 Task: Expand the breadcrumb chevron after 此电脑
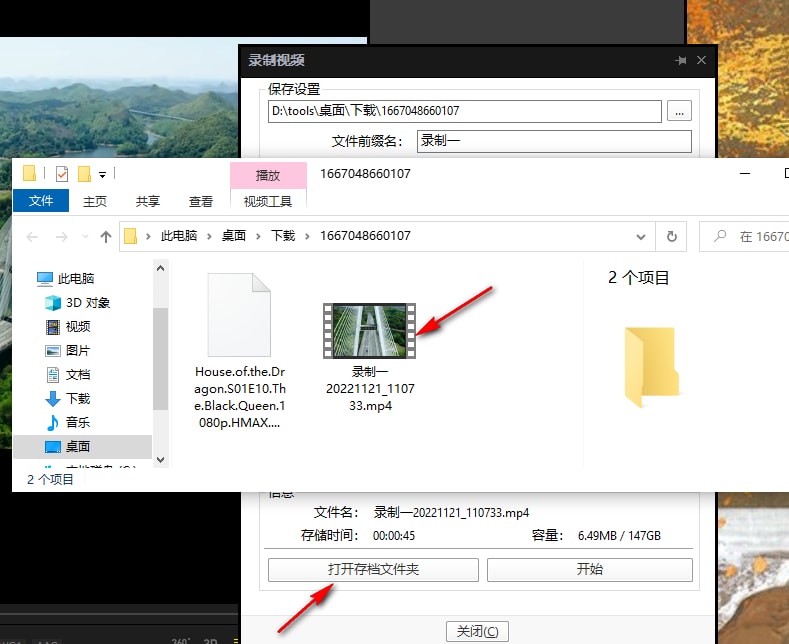pyautogui.click(x=209, y=236)
